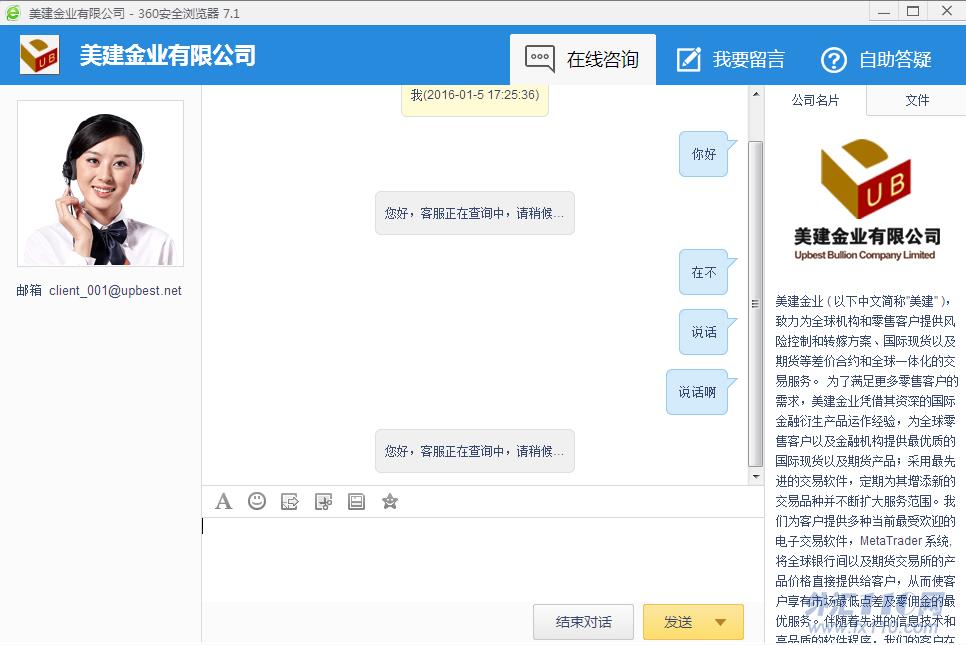Click Upbest Bullion Company Limited text
Screen dimensions: 966x645
click(865, 255)
